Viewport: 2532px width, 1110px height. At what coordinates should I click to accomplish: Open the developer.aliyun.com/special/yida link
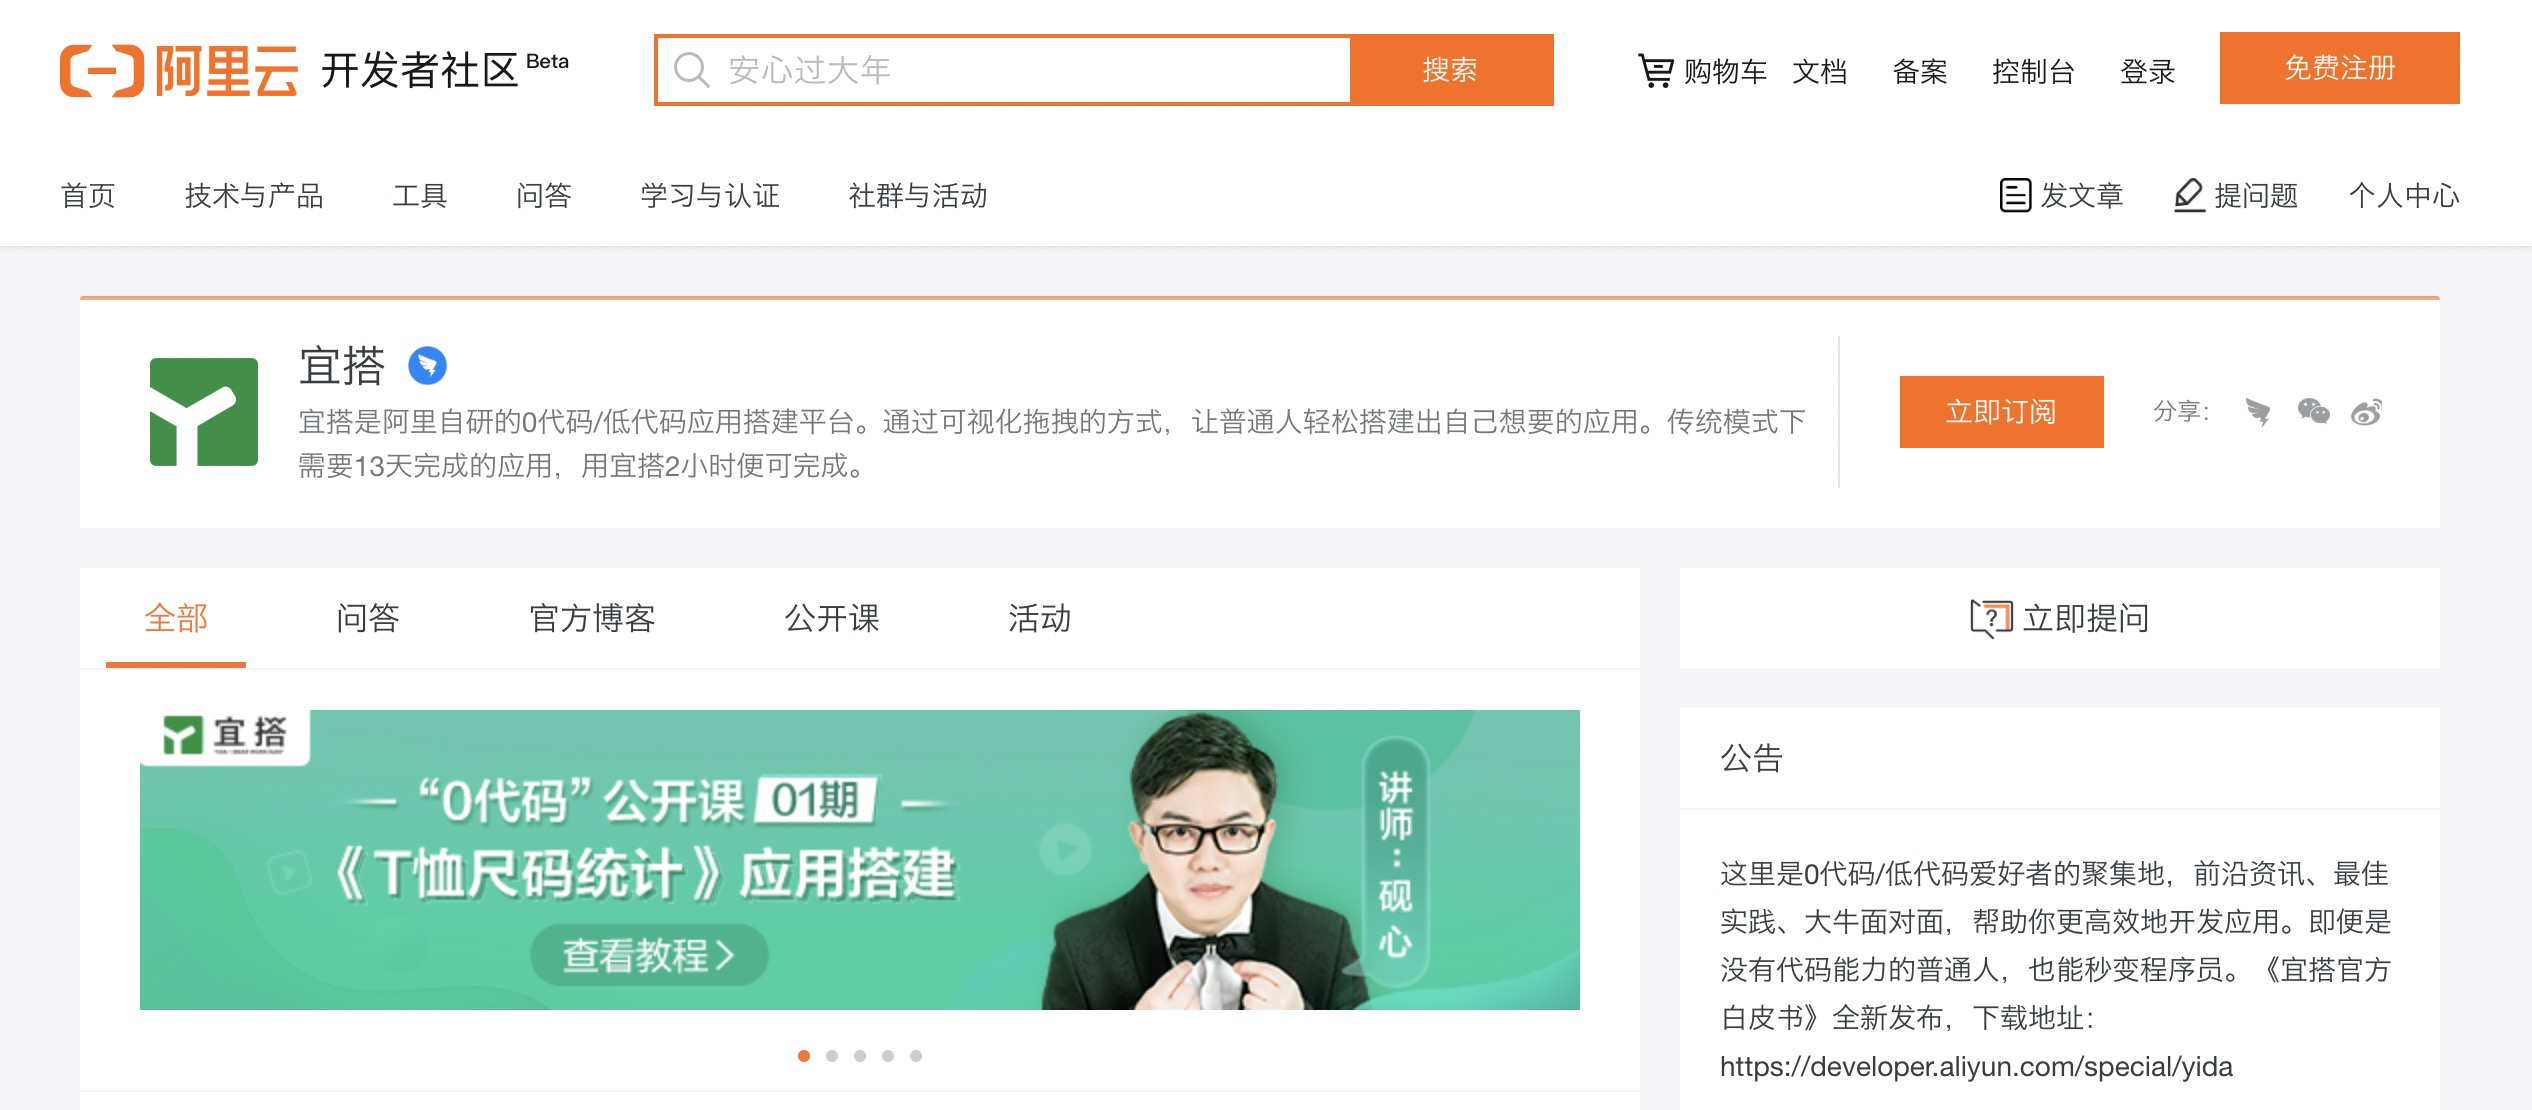point(1976,1067)
